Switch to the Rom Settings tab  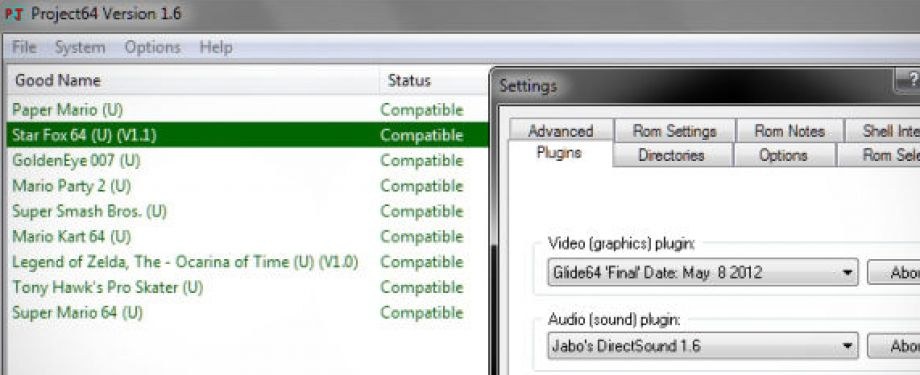point(674,131)
